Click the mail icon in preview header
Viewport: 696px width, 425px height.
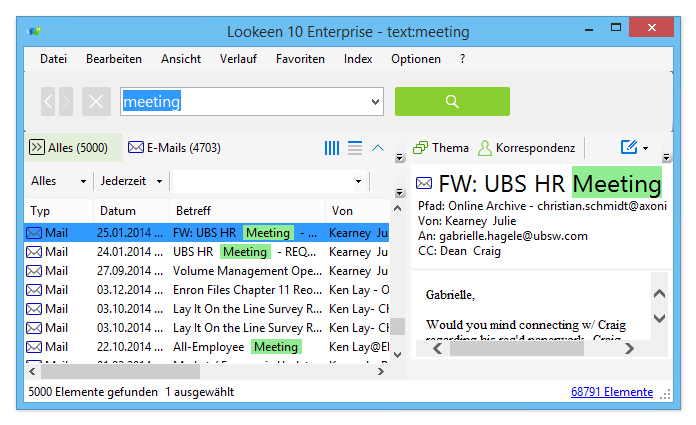click(x=424, y=183)
